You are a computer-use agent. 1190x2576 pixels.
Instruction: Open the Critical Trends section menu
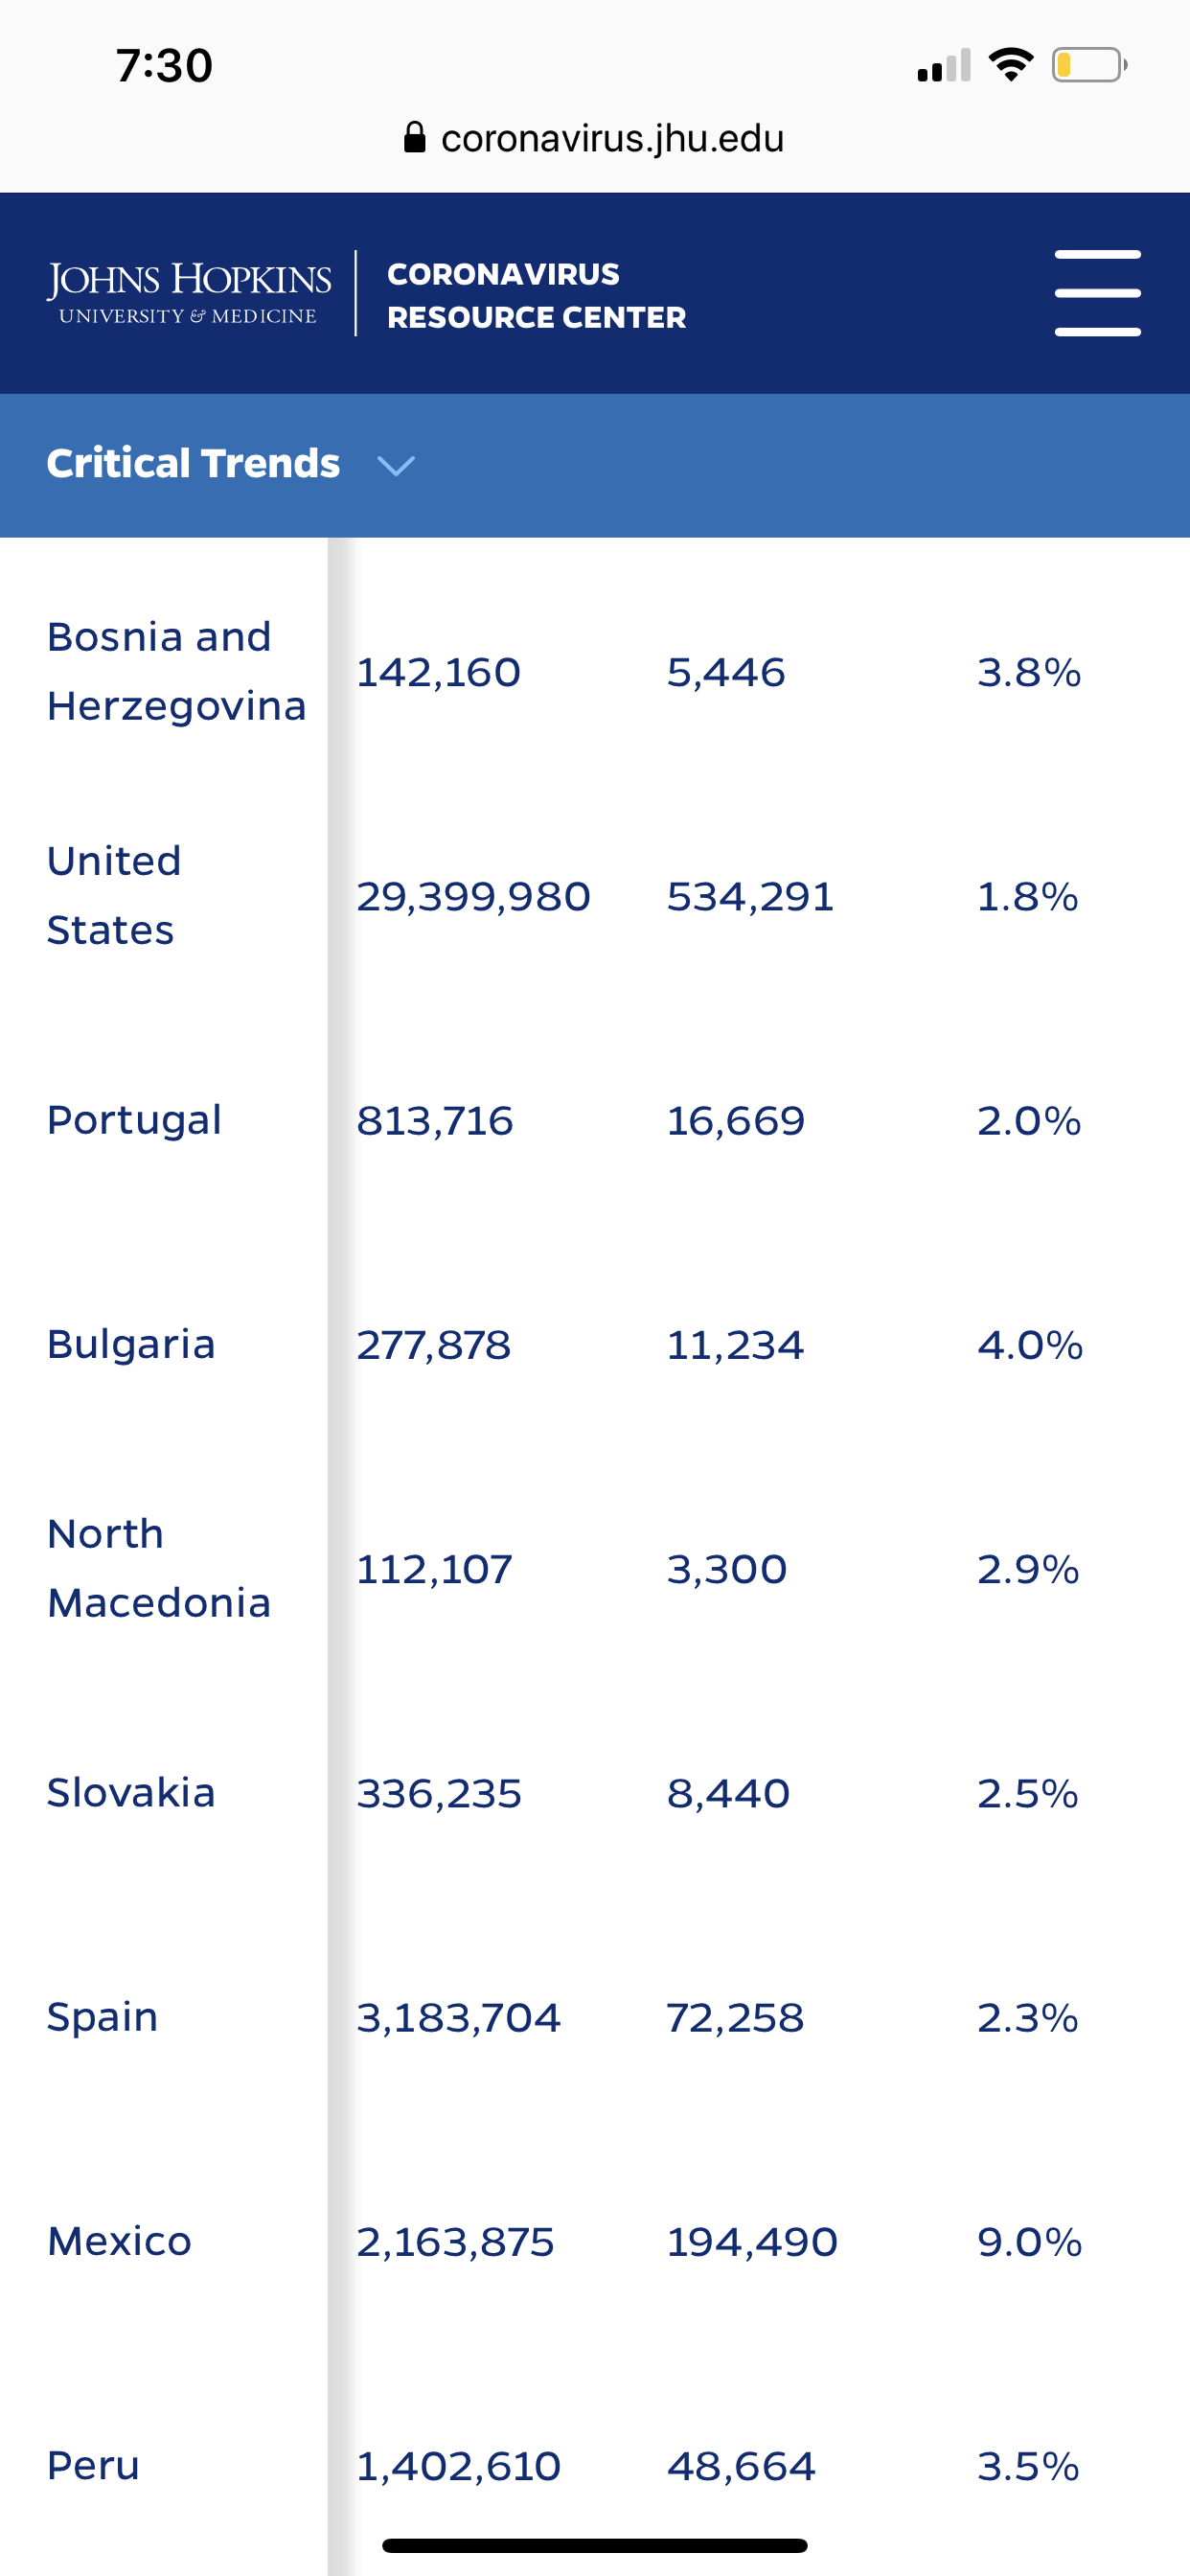(193, 464)
